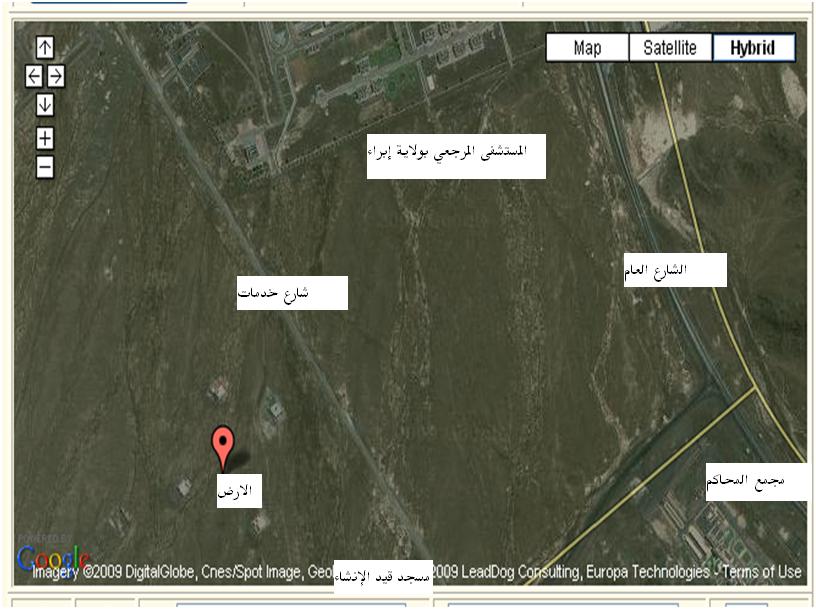The image size is (816, 609).
Task: Zoom out with the minus button
Action: (45, 168)
